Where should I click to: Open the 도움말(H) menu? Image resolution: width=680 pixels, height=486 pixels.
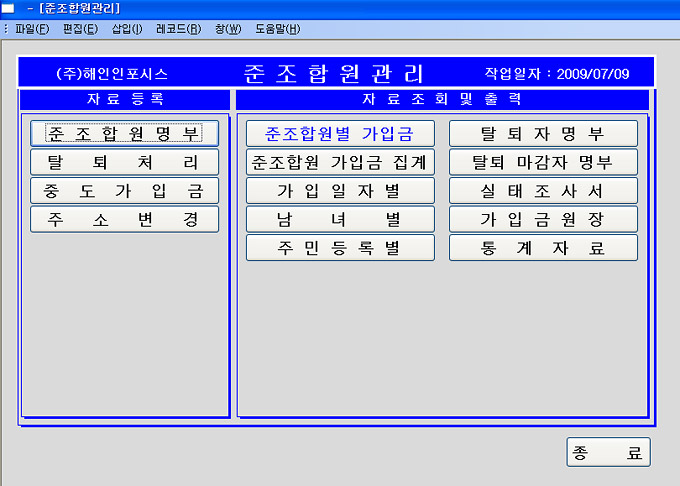pos(277,29)
